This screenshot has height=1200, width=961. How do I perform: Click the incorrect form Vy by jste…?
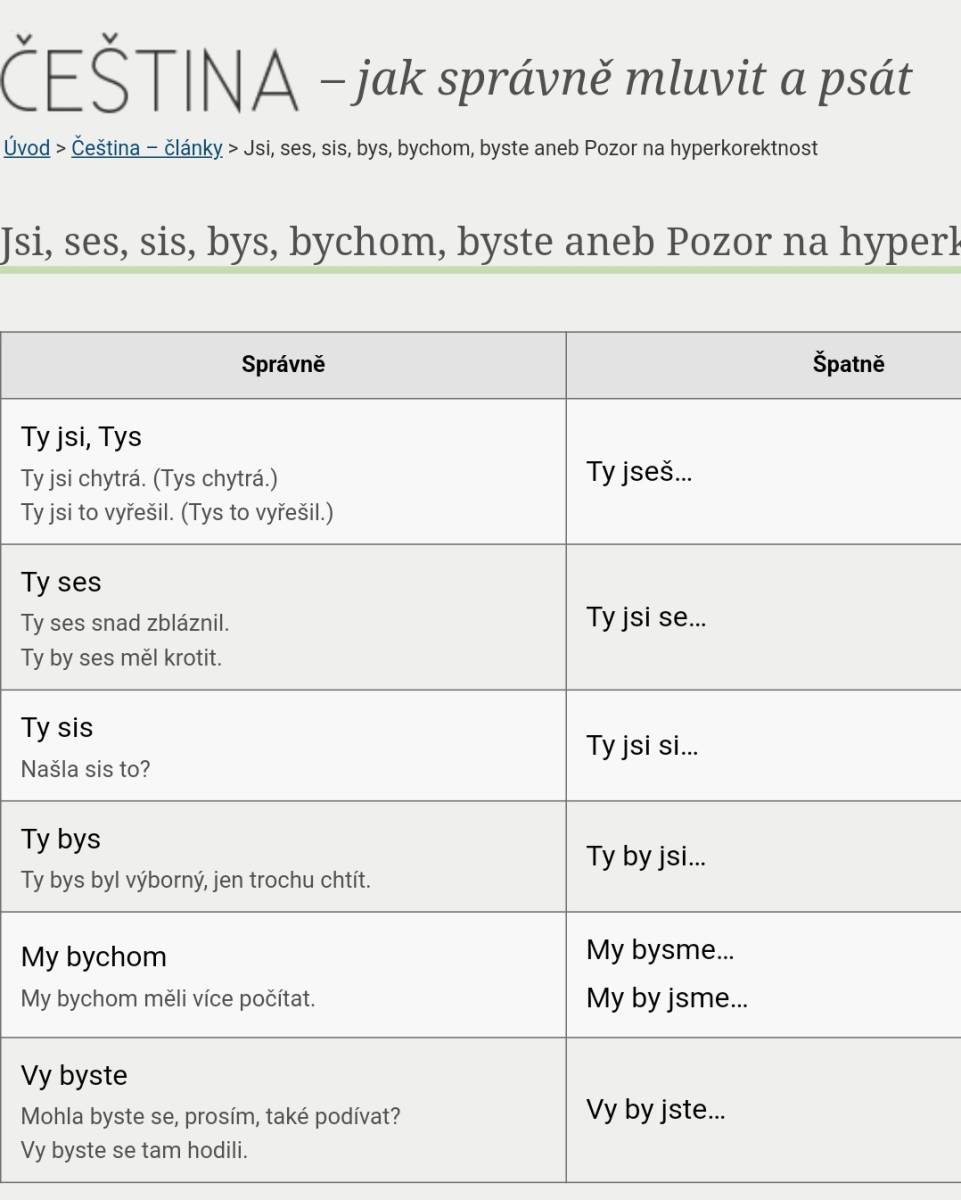coord(656,1110)
